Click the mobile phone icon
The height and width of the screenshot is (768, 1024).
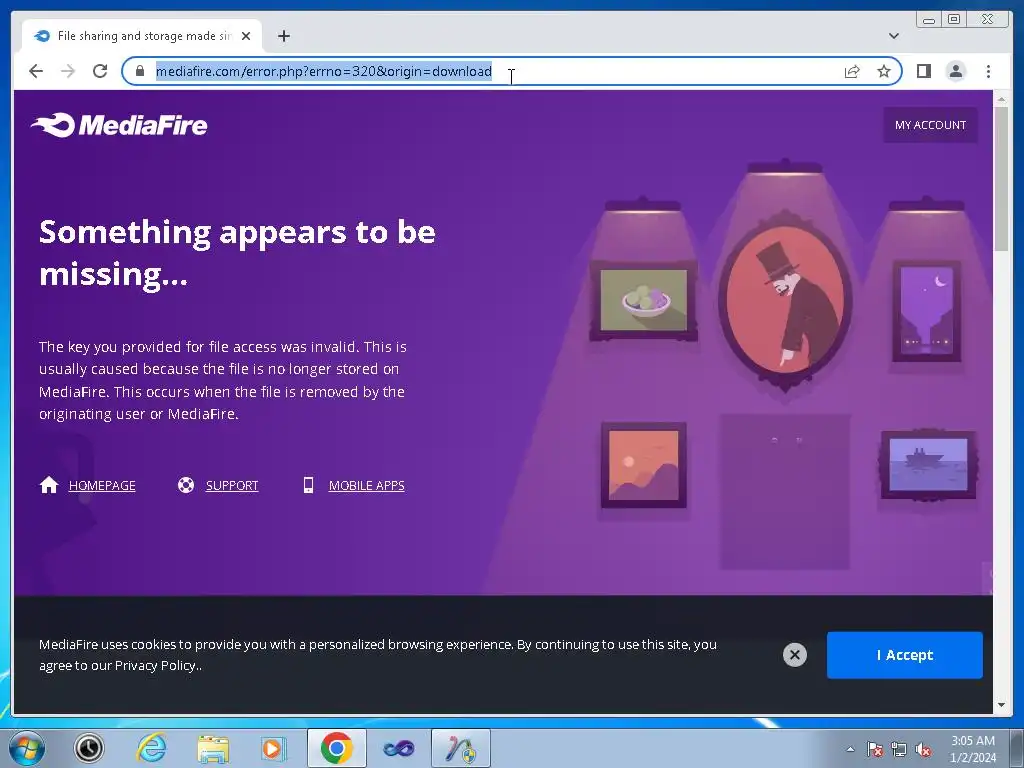[308, 485]
